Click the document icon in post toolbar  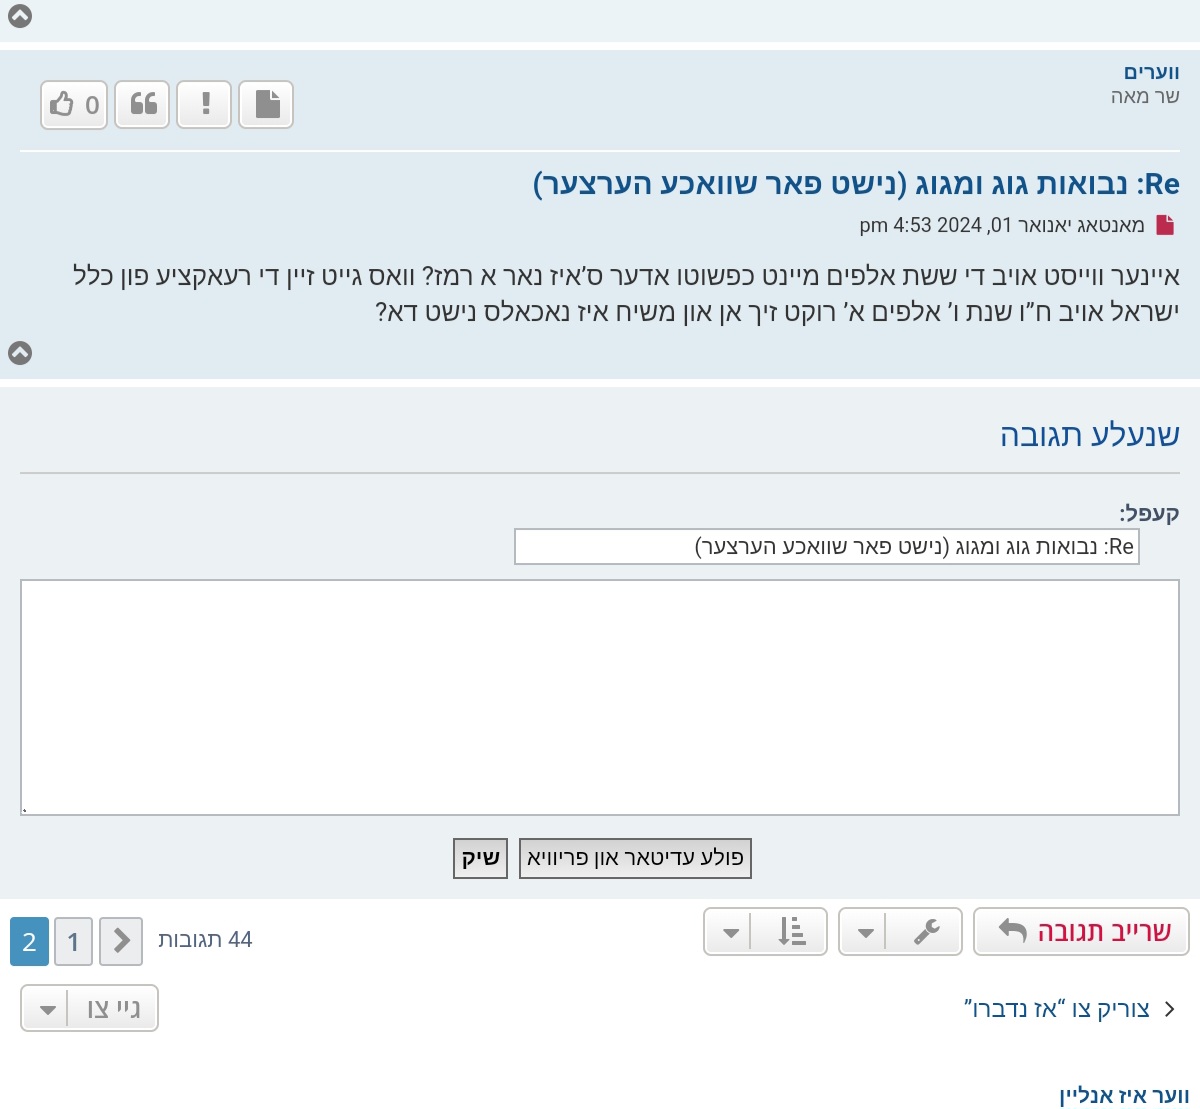(267, 105)
